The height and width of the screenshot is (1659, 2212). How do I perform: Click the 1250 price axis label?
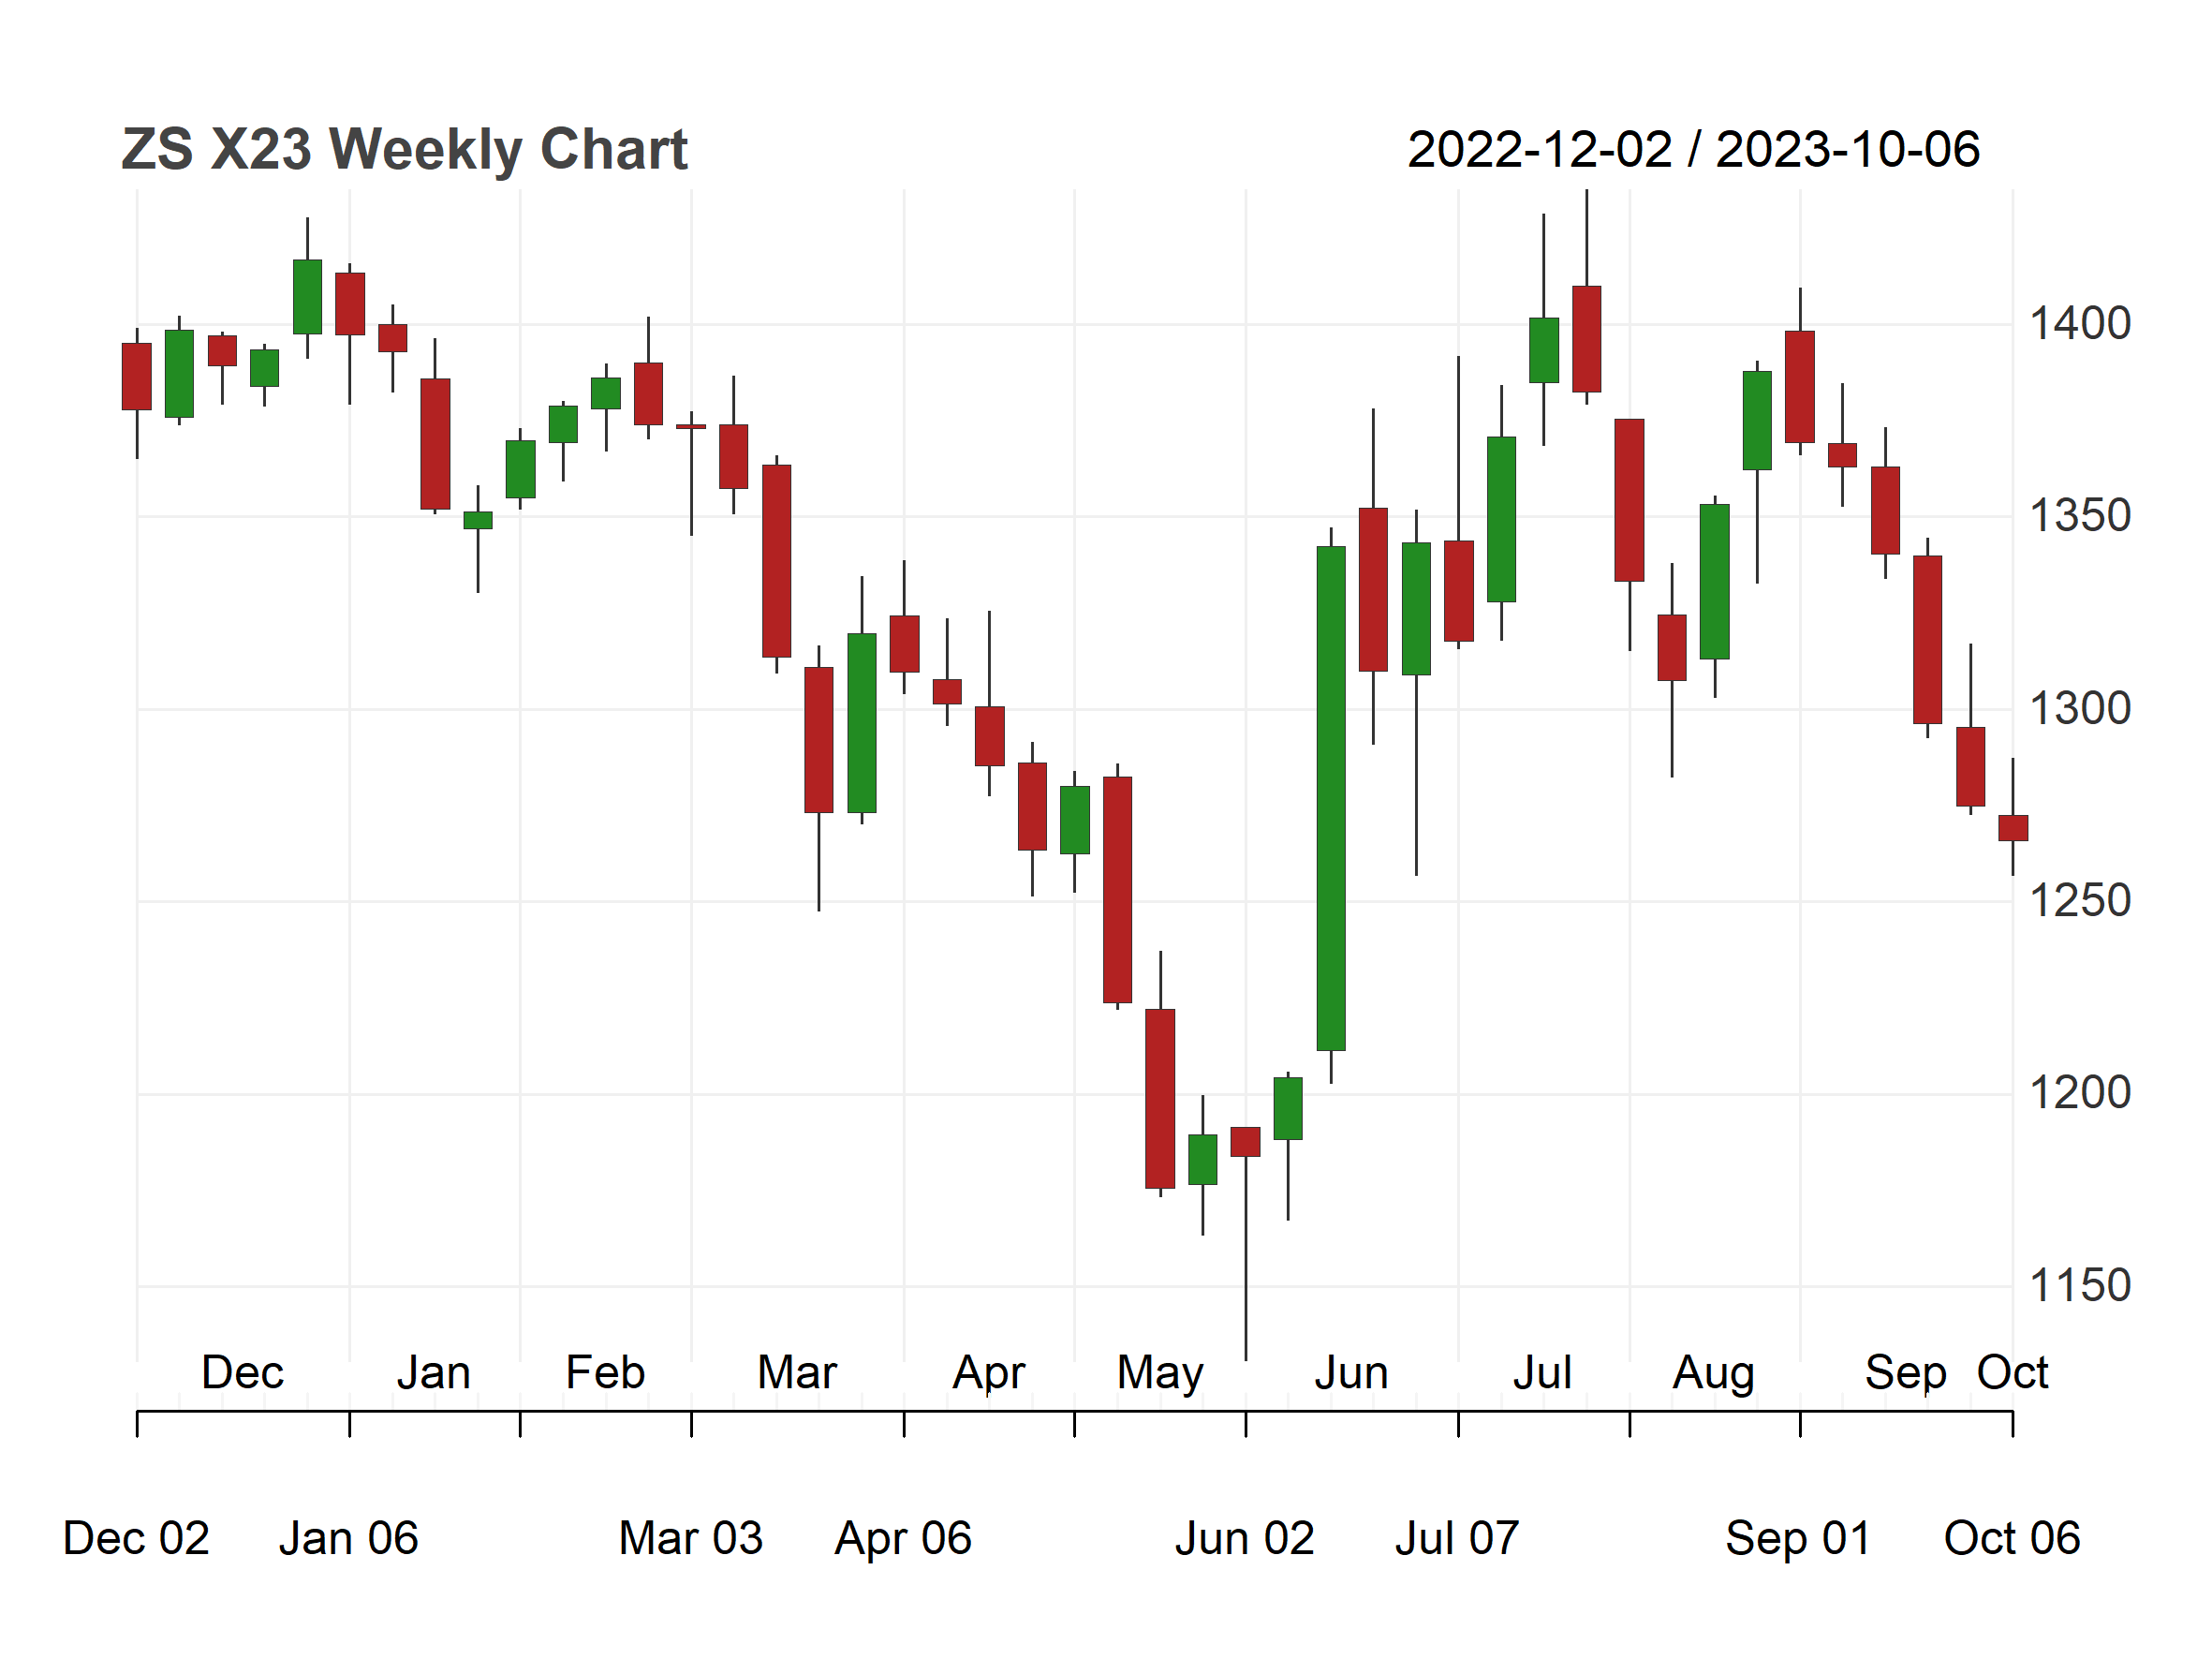click(x=2079, y=901)
